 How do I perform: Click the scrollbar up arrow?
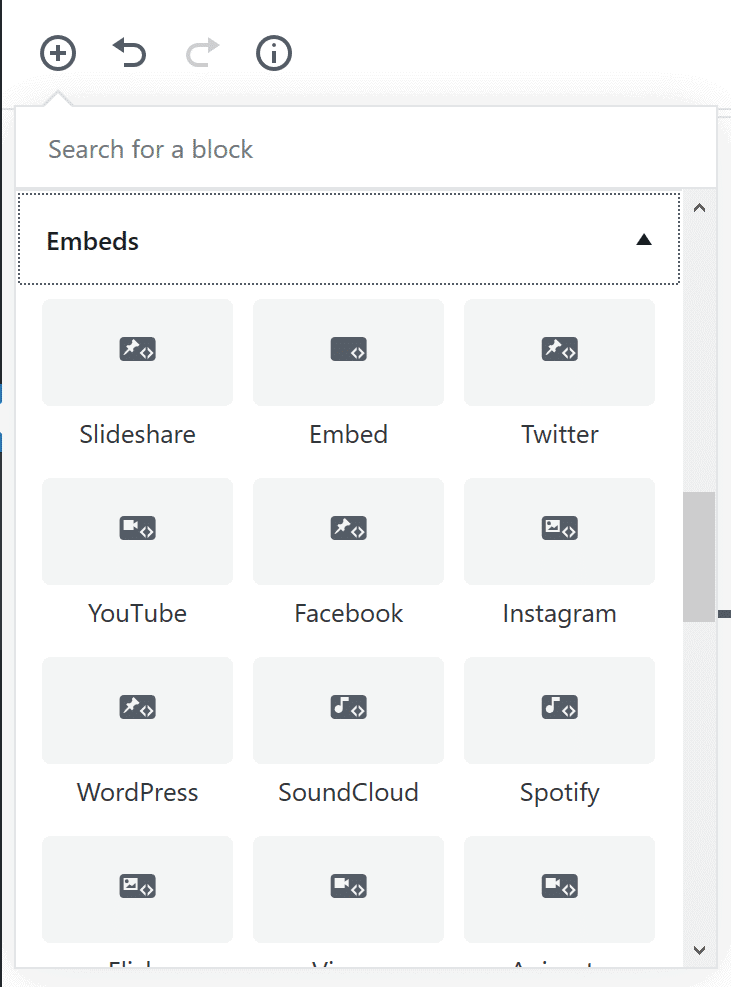coord(699,208)
